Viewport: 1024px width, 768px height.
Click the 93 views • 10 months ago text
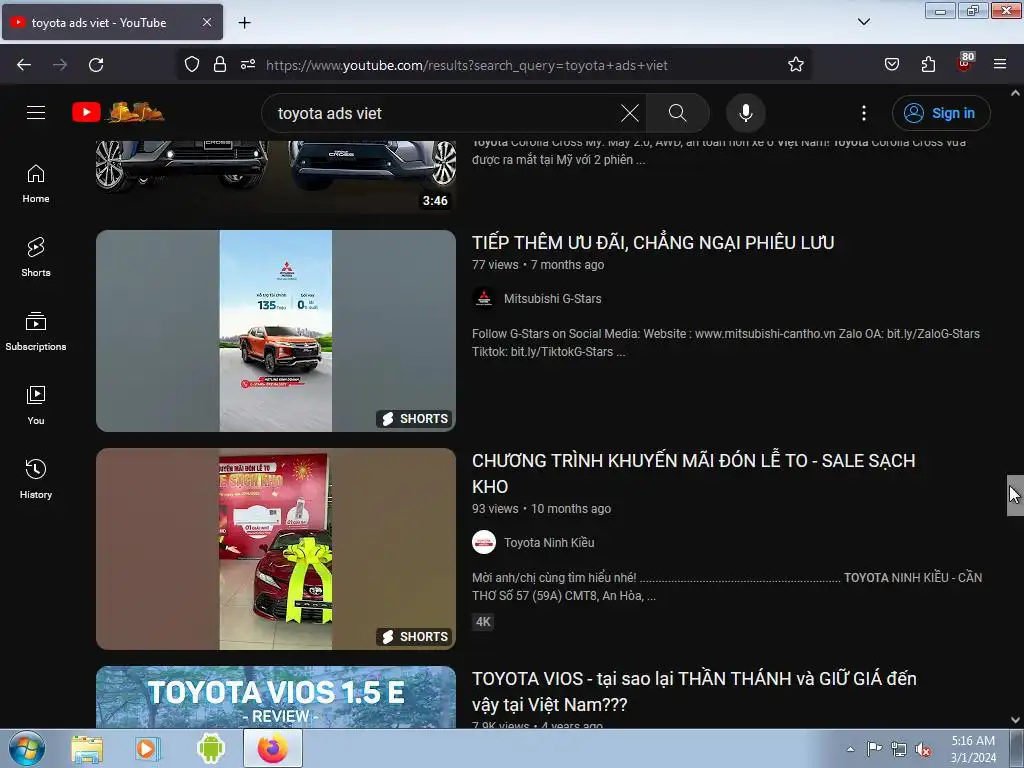coord(541,509)
